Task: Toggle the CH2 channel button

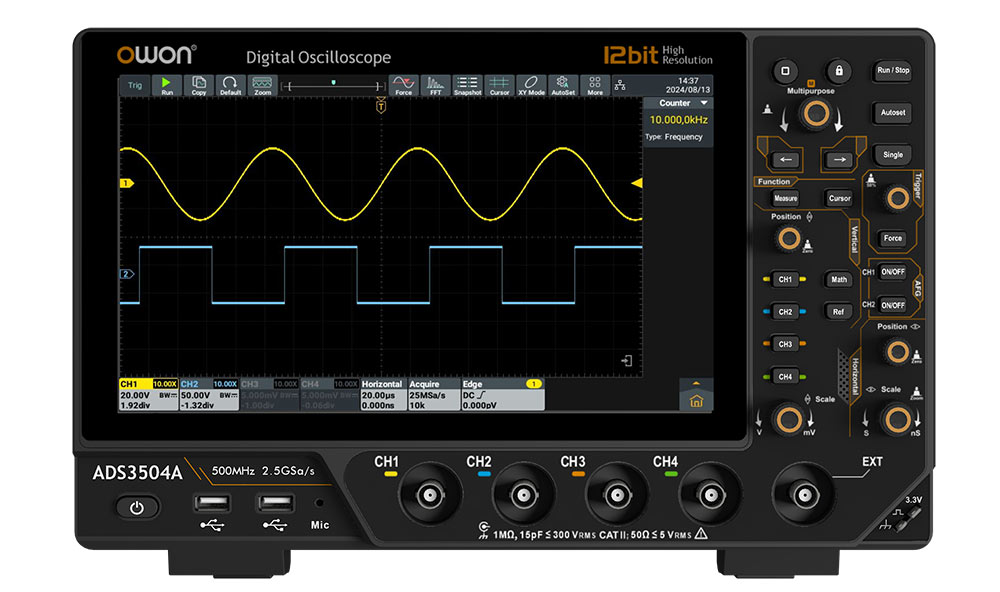Action: [x=785, y=312]
